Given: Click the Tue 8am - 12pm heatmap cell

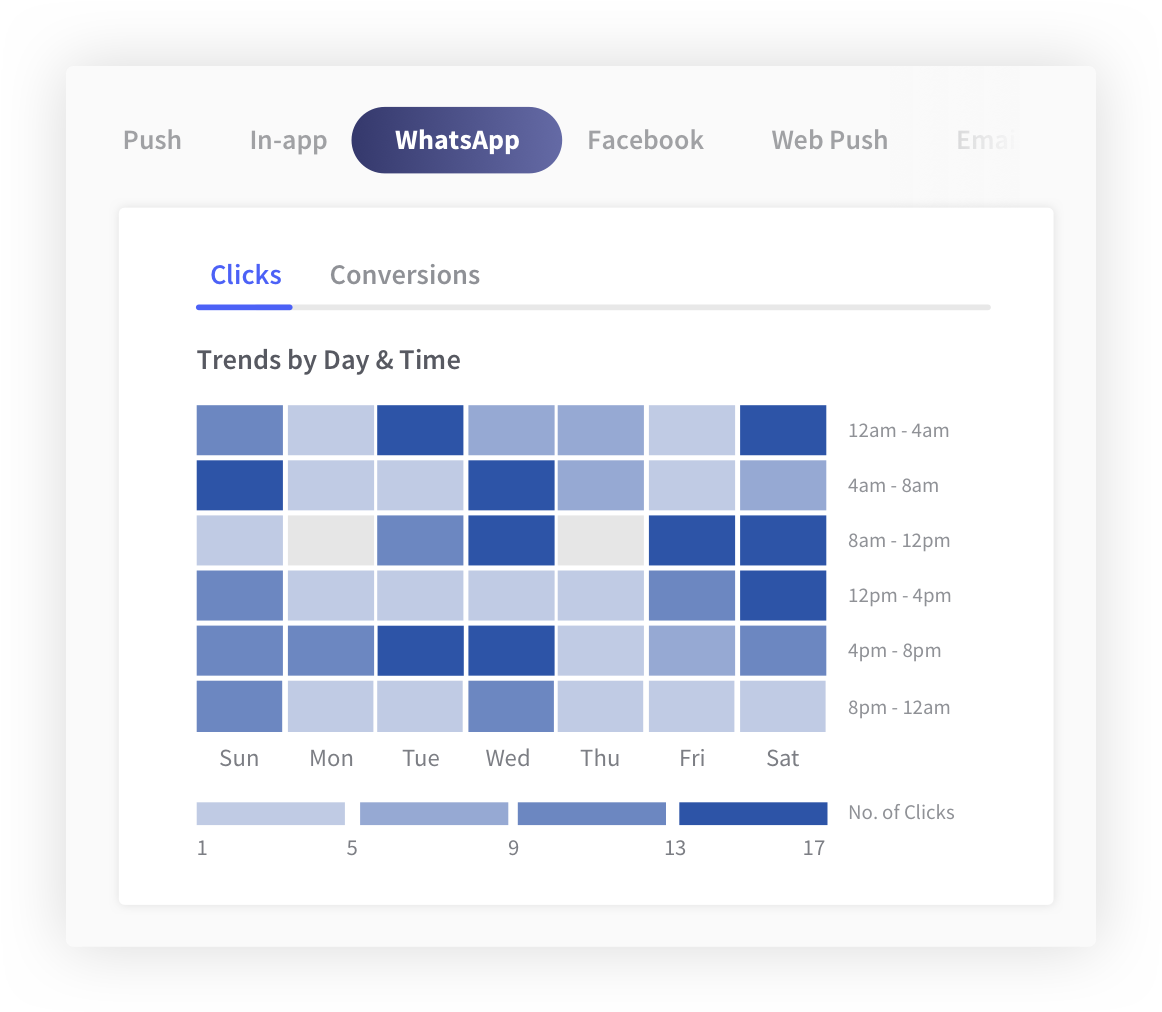Looking at the screenshot, I should 420,540.
